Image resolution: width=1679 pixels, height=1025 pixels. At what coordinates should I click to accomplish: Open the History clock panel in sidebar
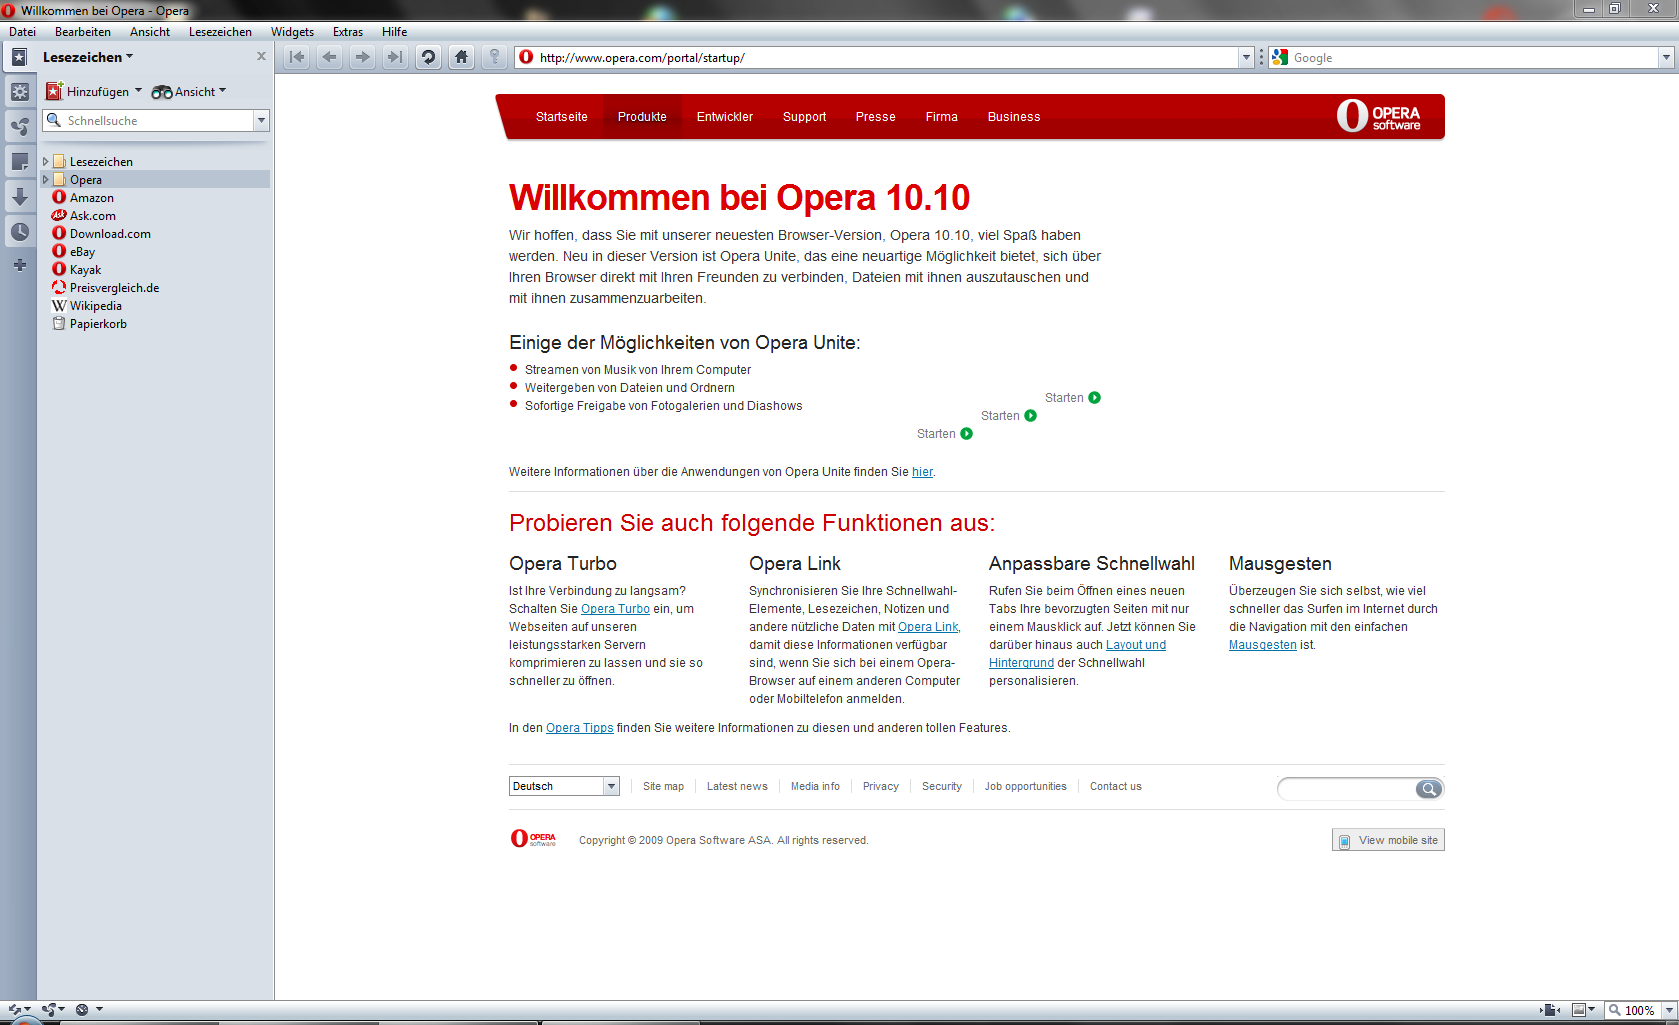click(x=19, y=232)
